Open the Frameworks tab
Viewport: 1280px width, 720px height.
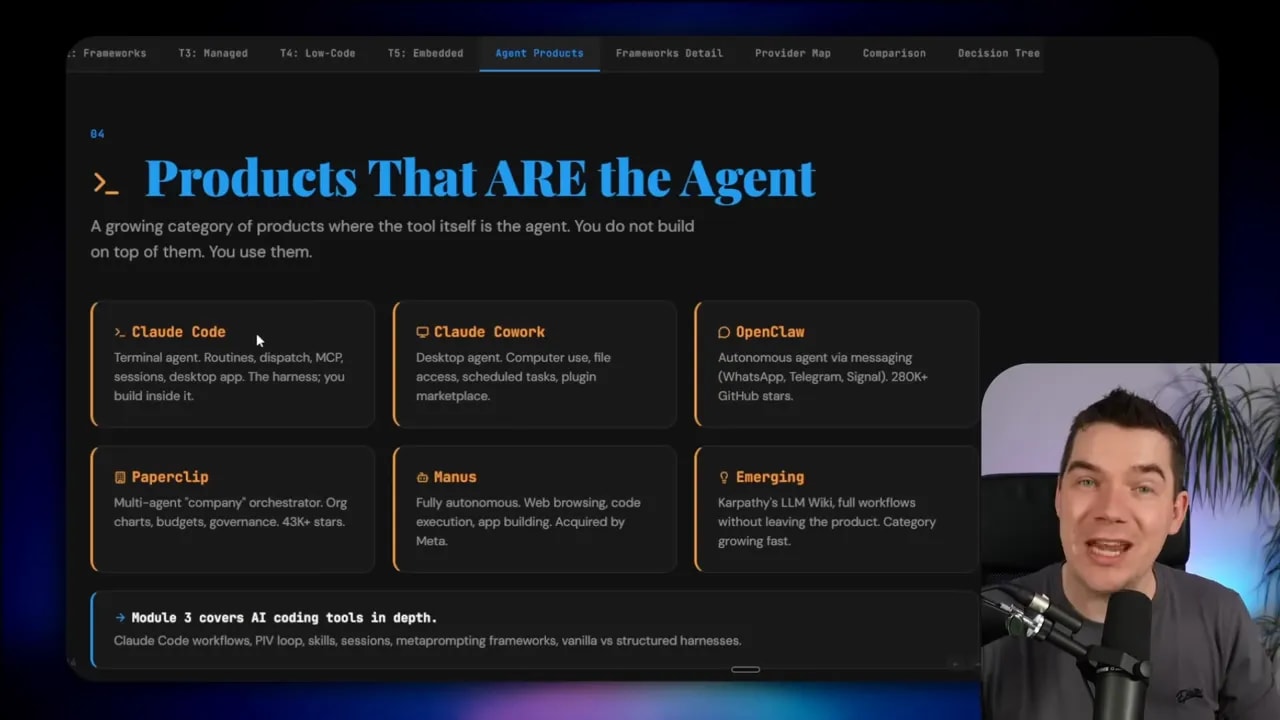click(x=108, y=53)
